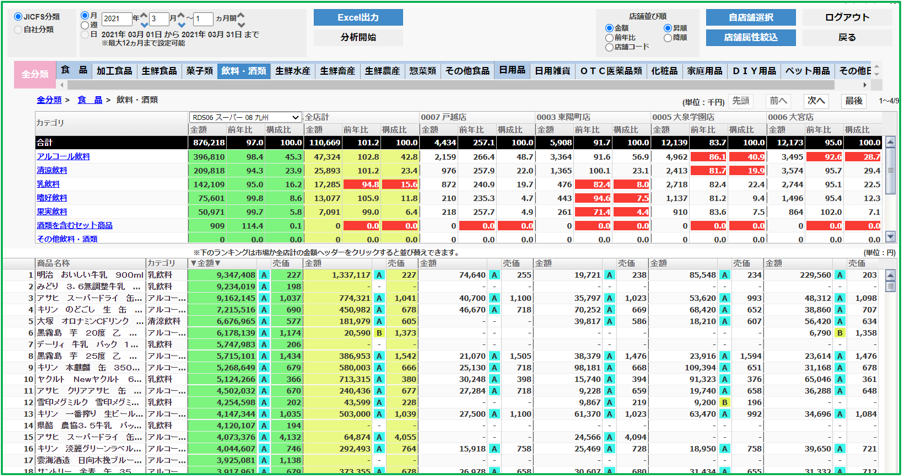
Task: Click the year input field showing 2021
Action: point(117,19)
